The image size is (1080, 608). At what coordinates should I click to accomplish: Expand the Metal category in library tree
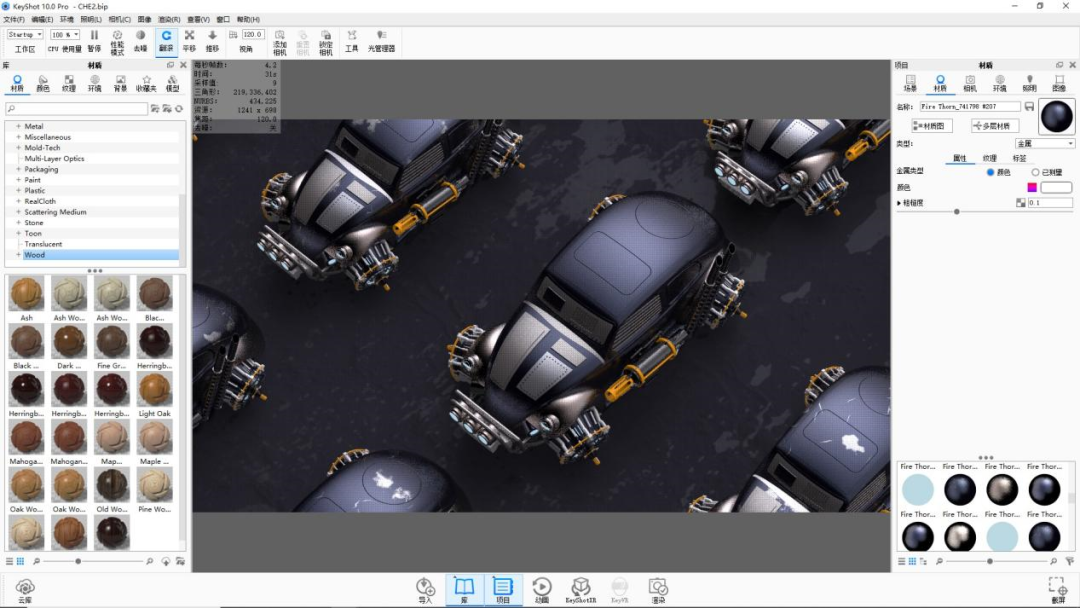[19, 126]
